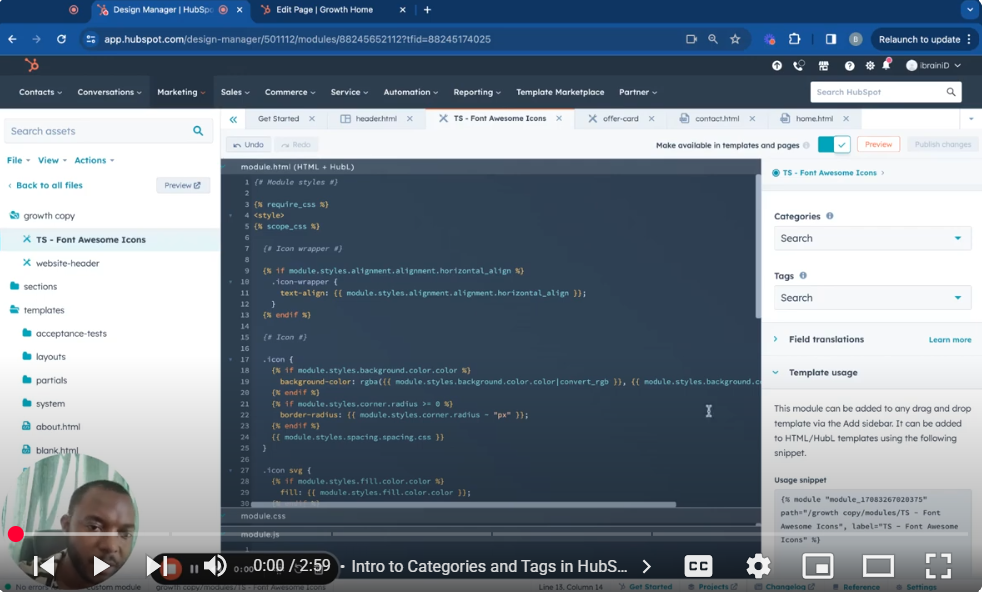Click the browser zoom magnifier icon
Screen dimensions: 982x592
point(713,39)
